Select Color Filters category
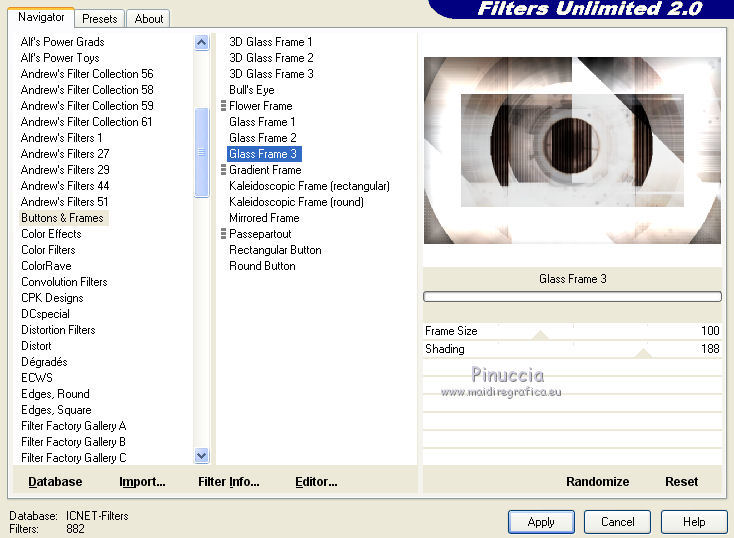Screen dimensions: 734x538 pos(48,250)
